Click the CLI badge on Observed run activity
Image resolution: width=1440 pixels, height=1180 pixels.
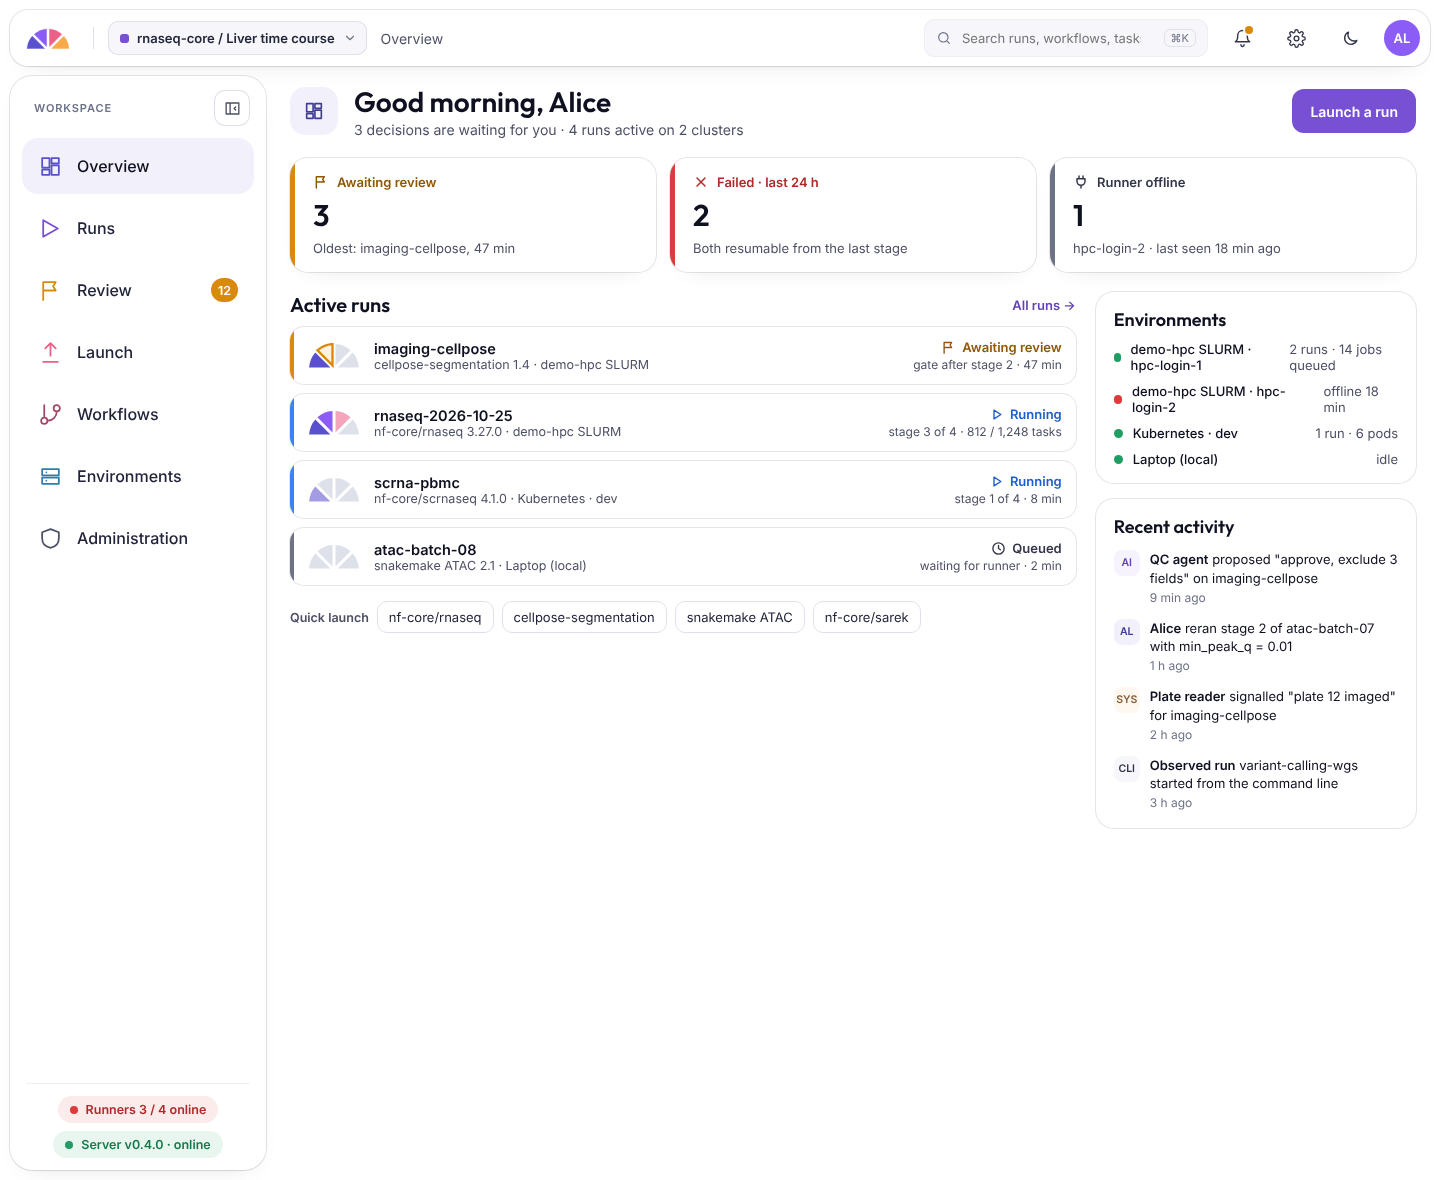pos(1127,769)
